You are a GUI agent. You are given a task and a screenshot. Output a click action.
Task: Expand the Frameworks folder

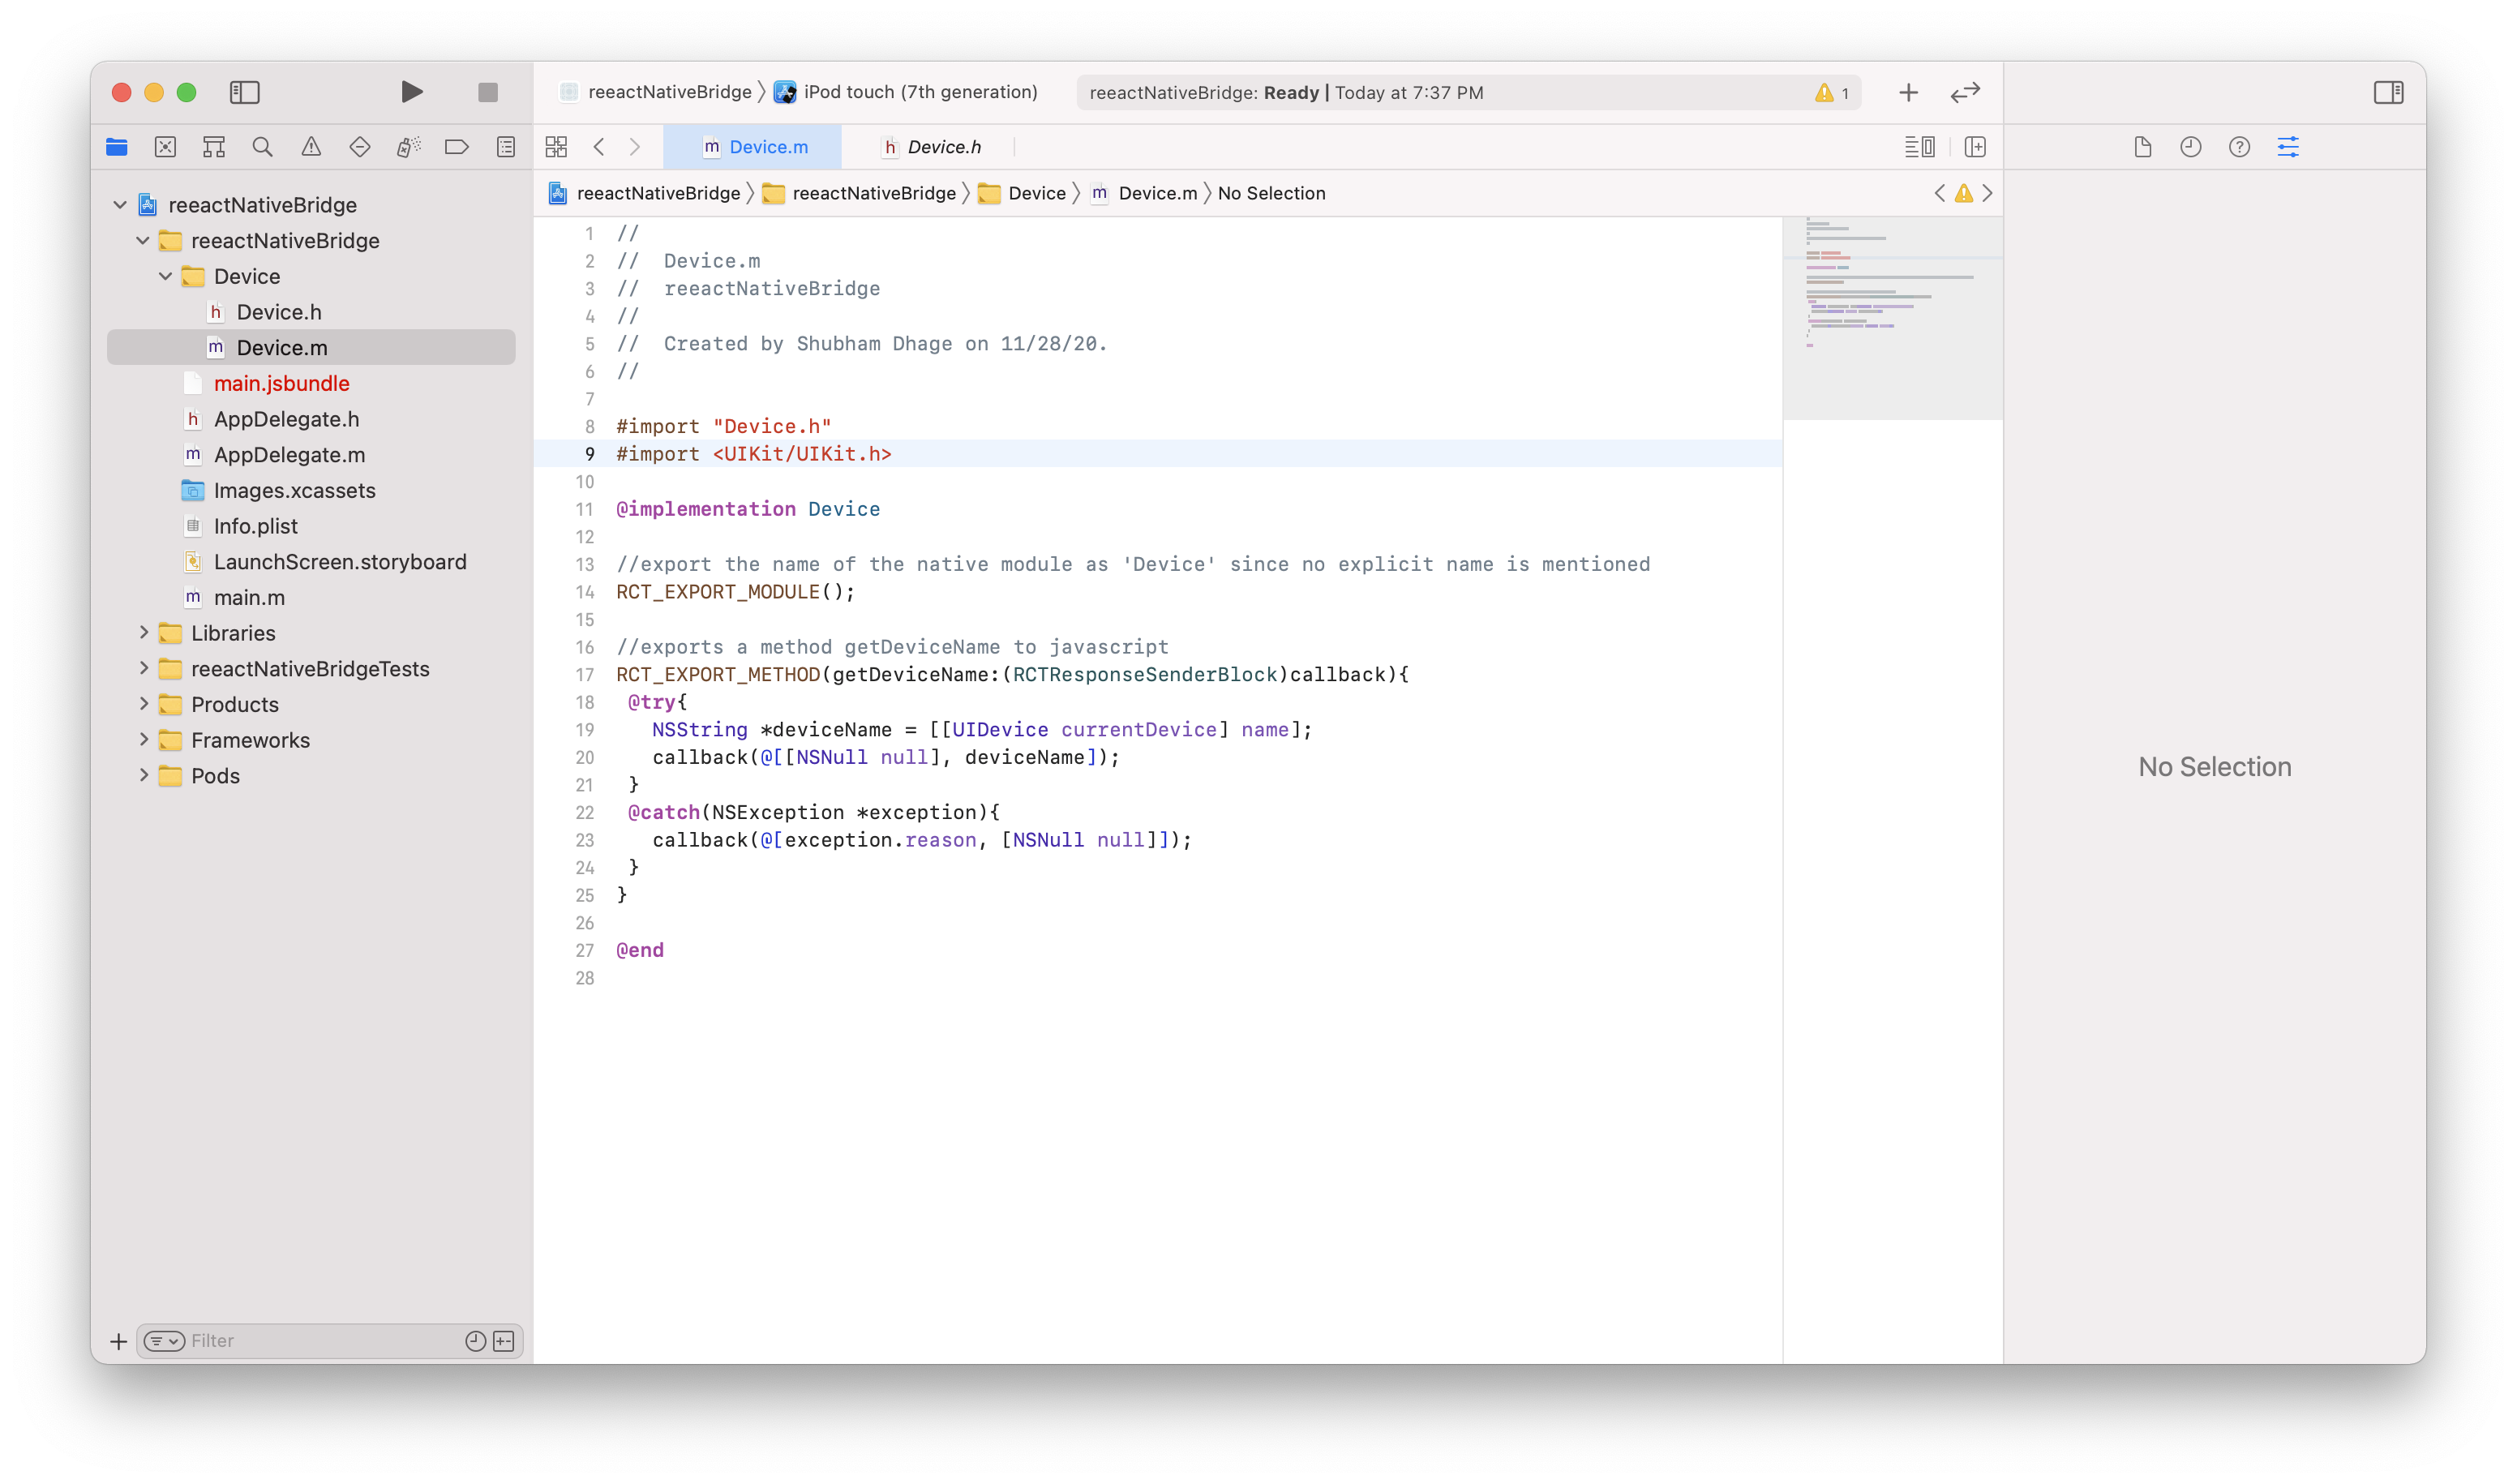tap(143, 739)
